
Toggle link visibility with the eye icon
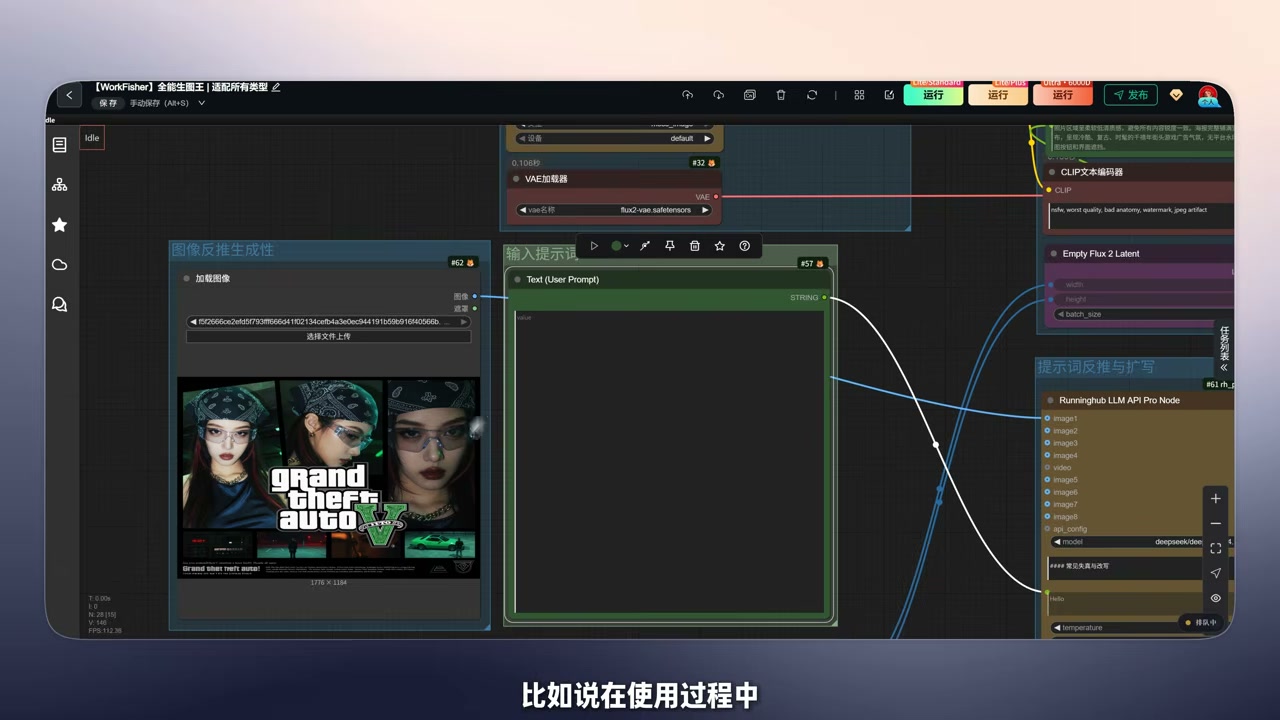tap(1216, 598)
